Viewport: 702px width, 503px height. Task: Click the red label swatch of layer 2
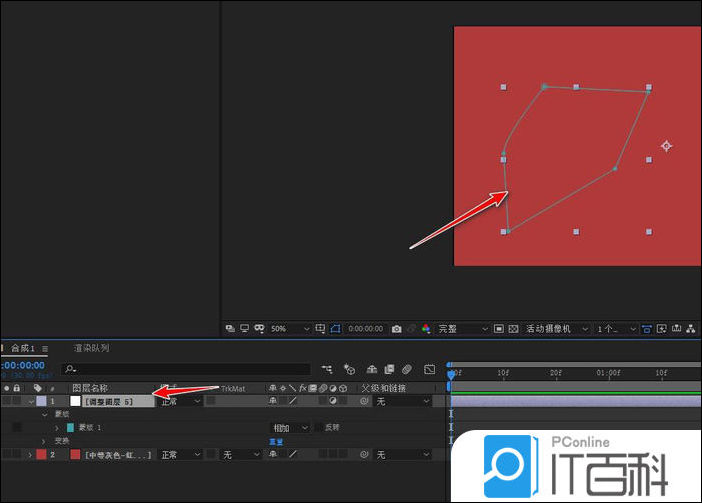tap(40, 454)
